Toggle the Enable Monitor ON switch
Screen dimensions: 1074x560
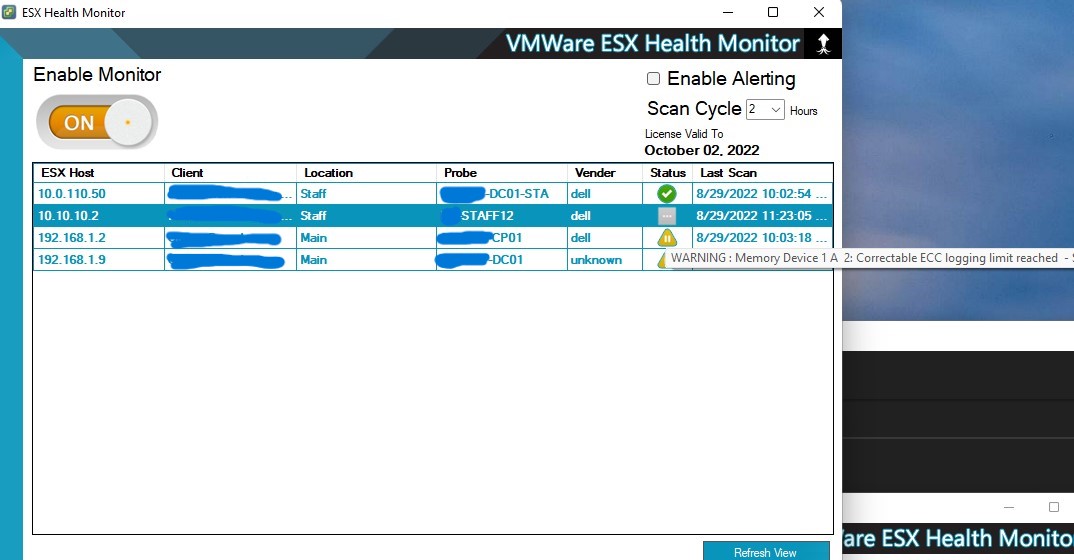click(97, 122)
